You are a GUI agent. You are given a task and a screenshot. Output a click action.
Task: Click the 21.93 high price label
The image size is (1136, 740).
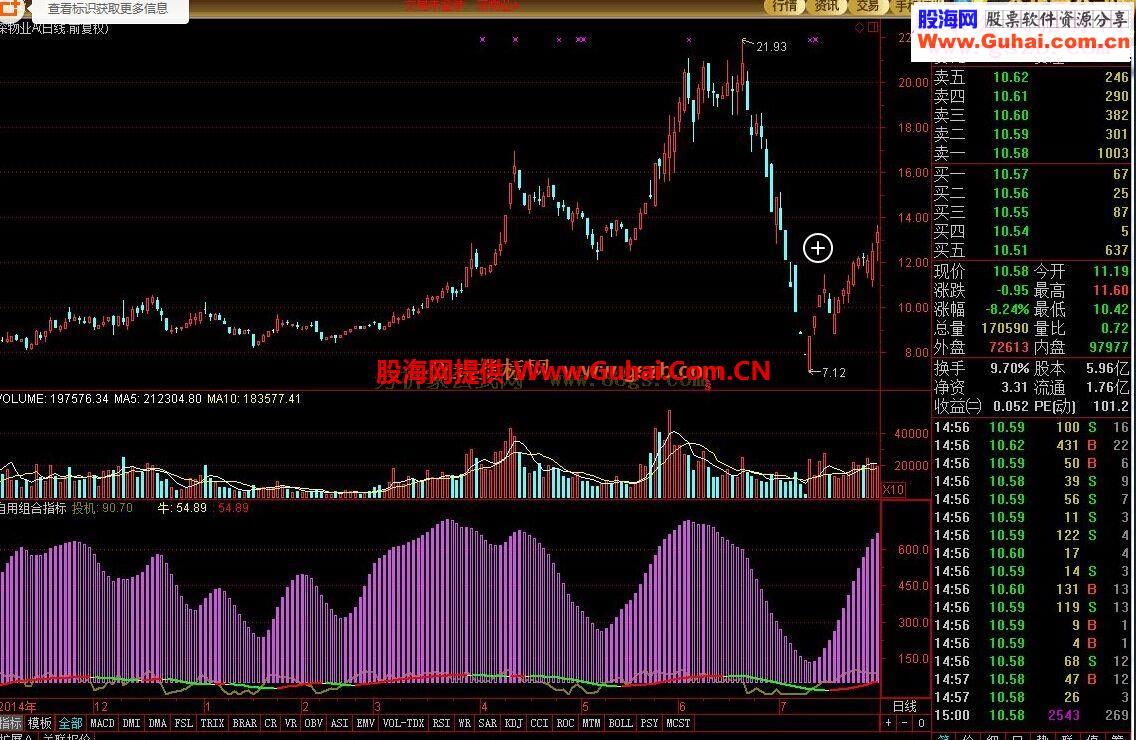[x=771, y=46]
